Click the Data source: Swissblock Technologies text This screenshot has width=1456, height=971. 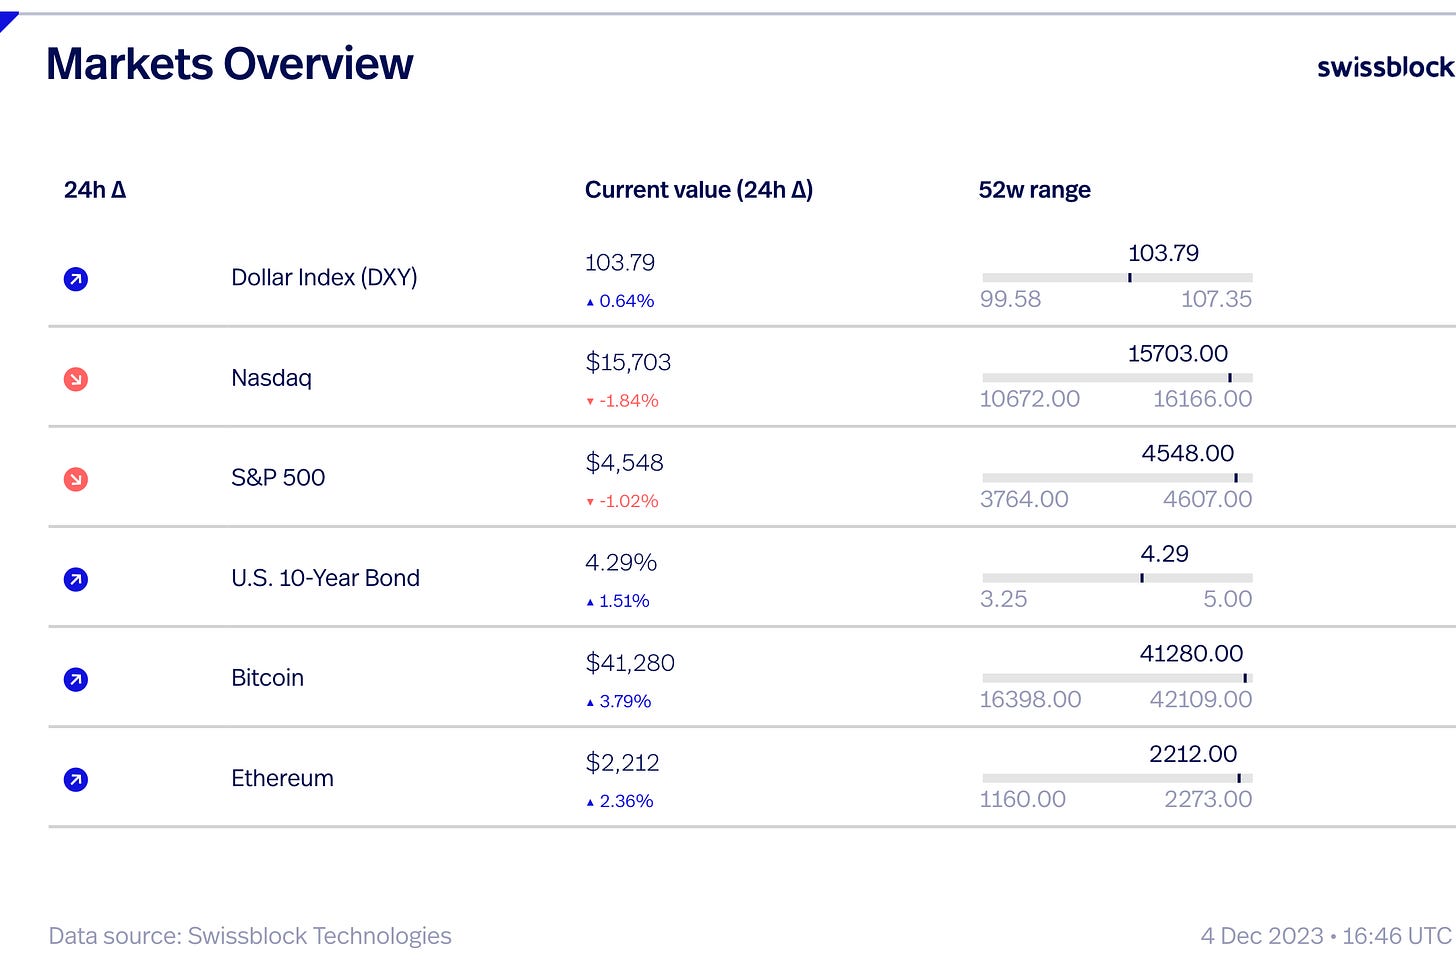click(x=250, y=936)
